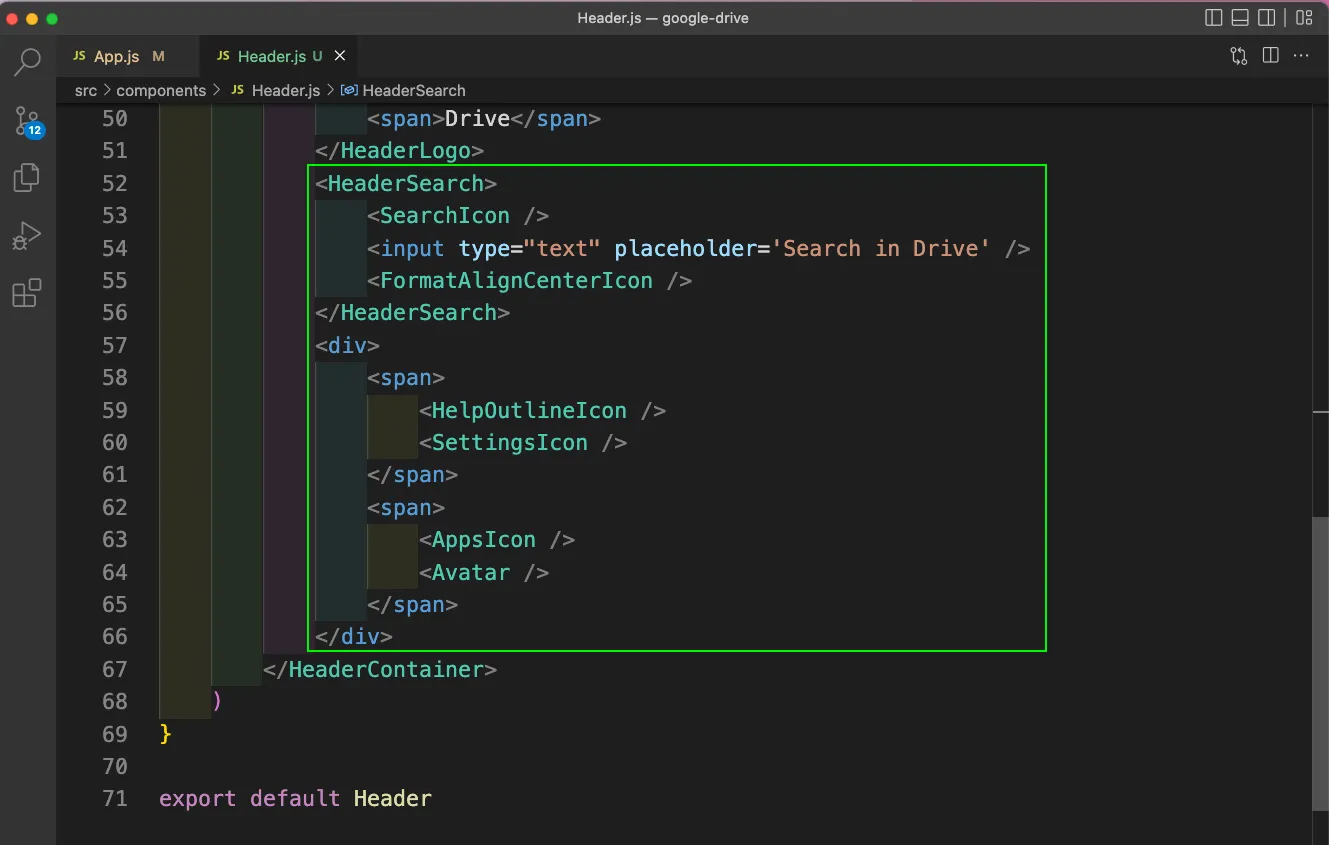Screen dimensions: 1329x845
Task: Click the closing /HeaderSearch tag on line 56
Action: (x=412, y=313)
